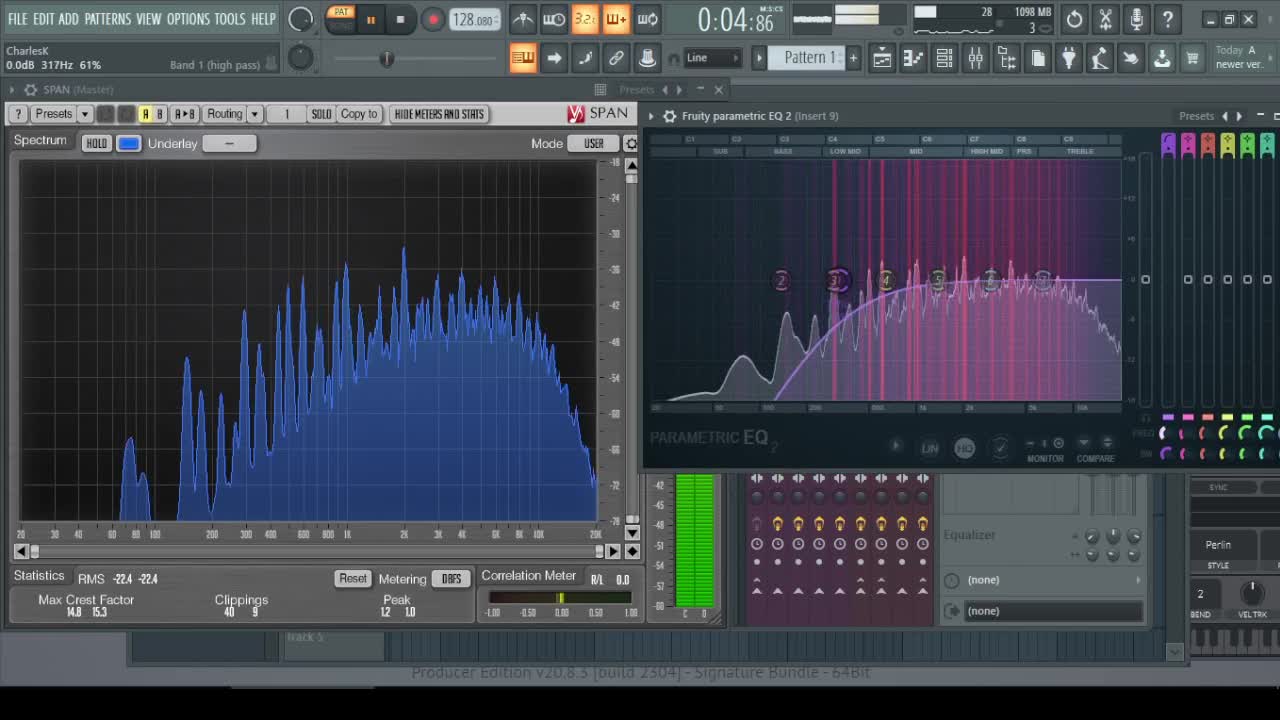Toggle note/clip grouping link icon
Screen dimensions: 1280x720
coord(616,58)
